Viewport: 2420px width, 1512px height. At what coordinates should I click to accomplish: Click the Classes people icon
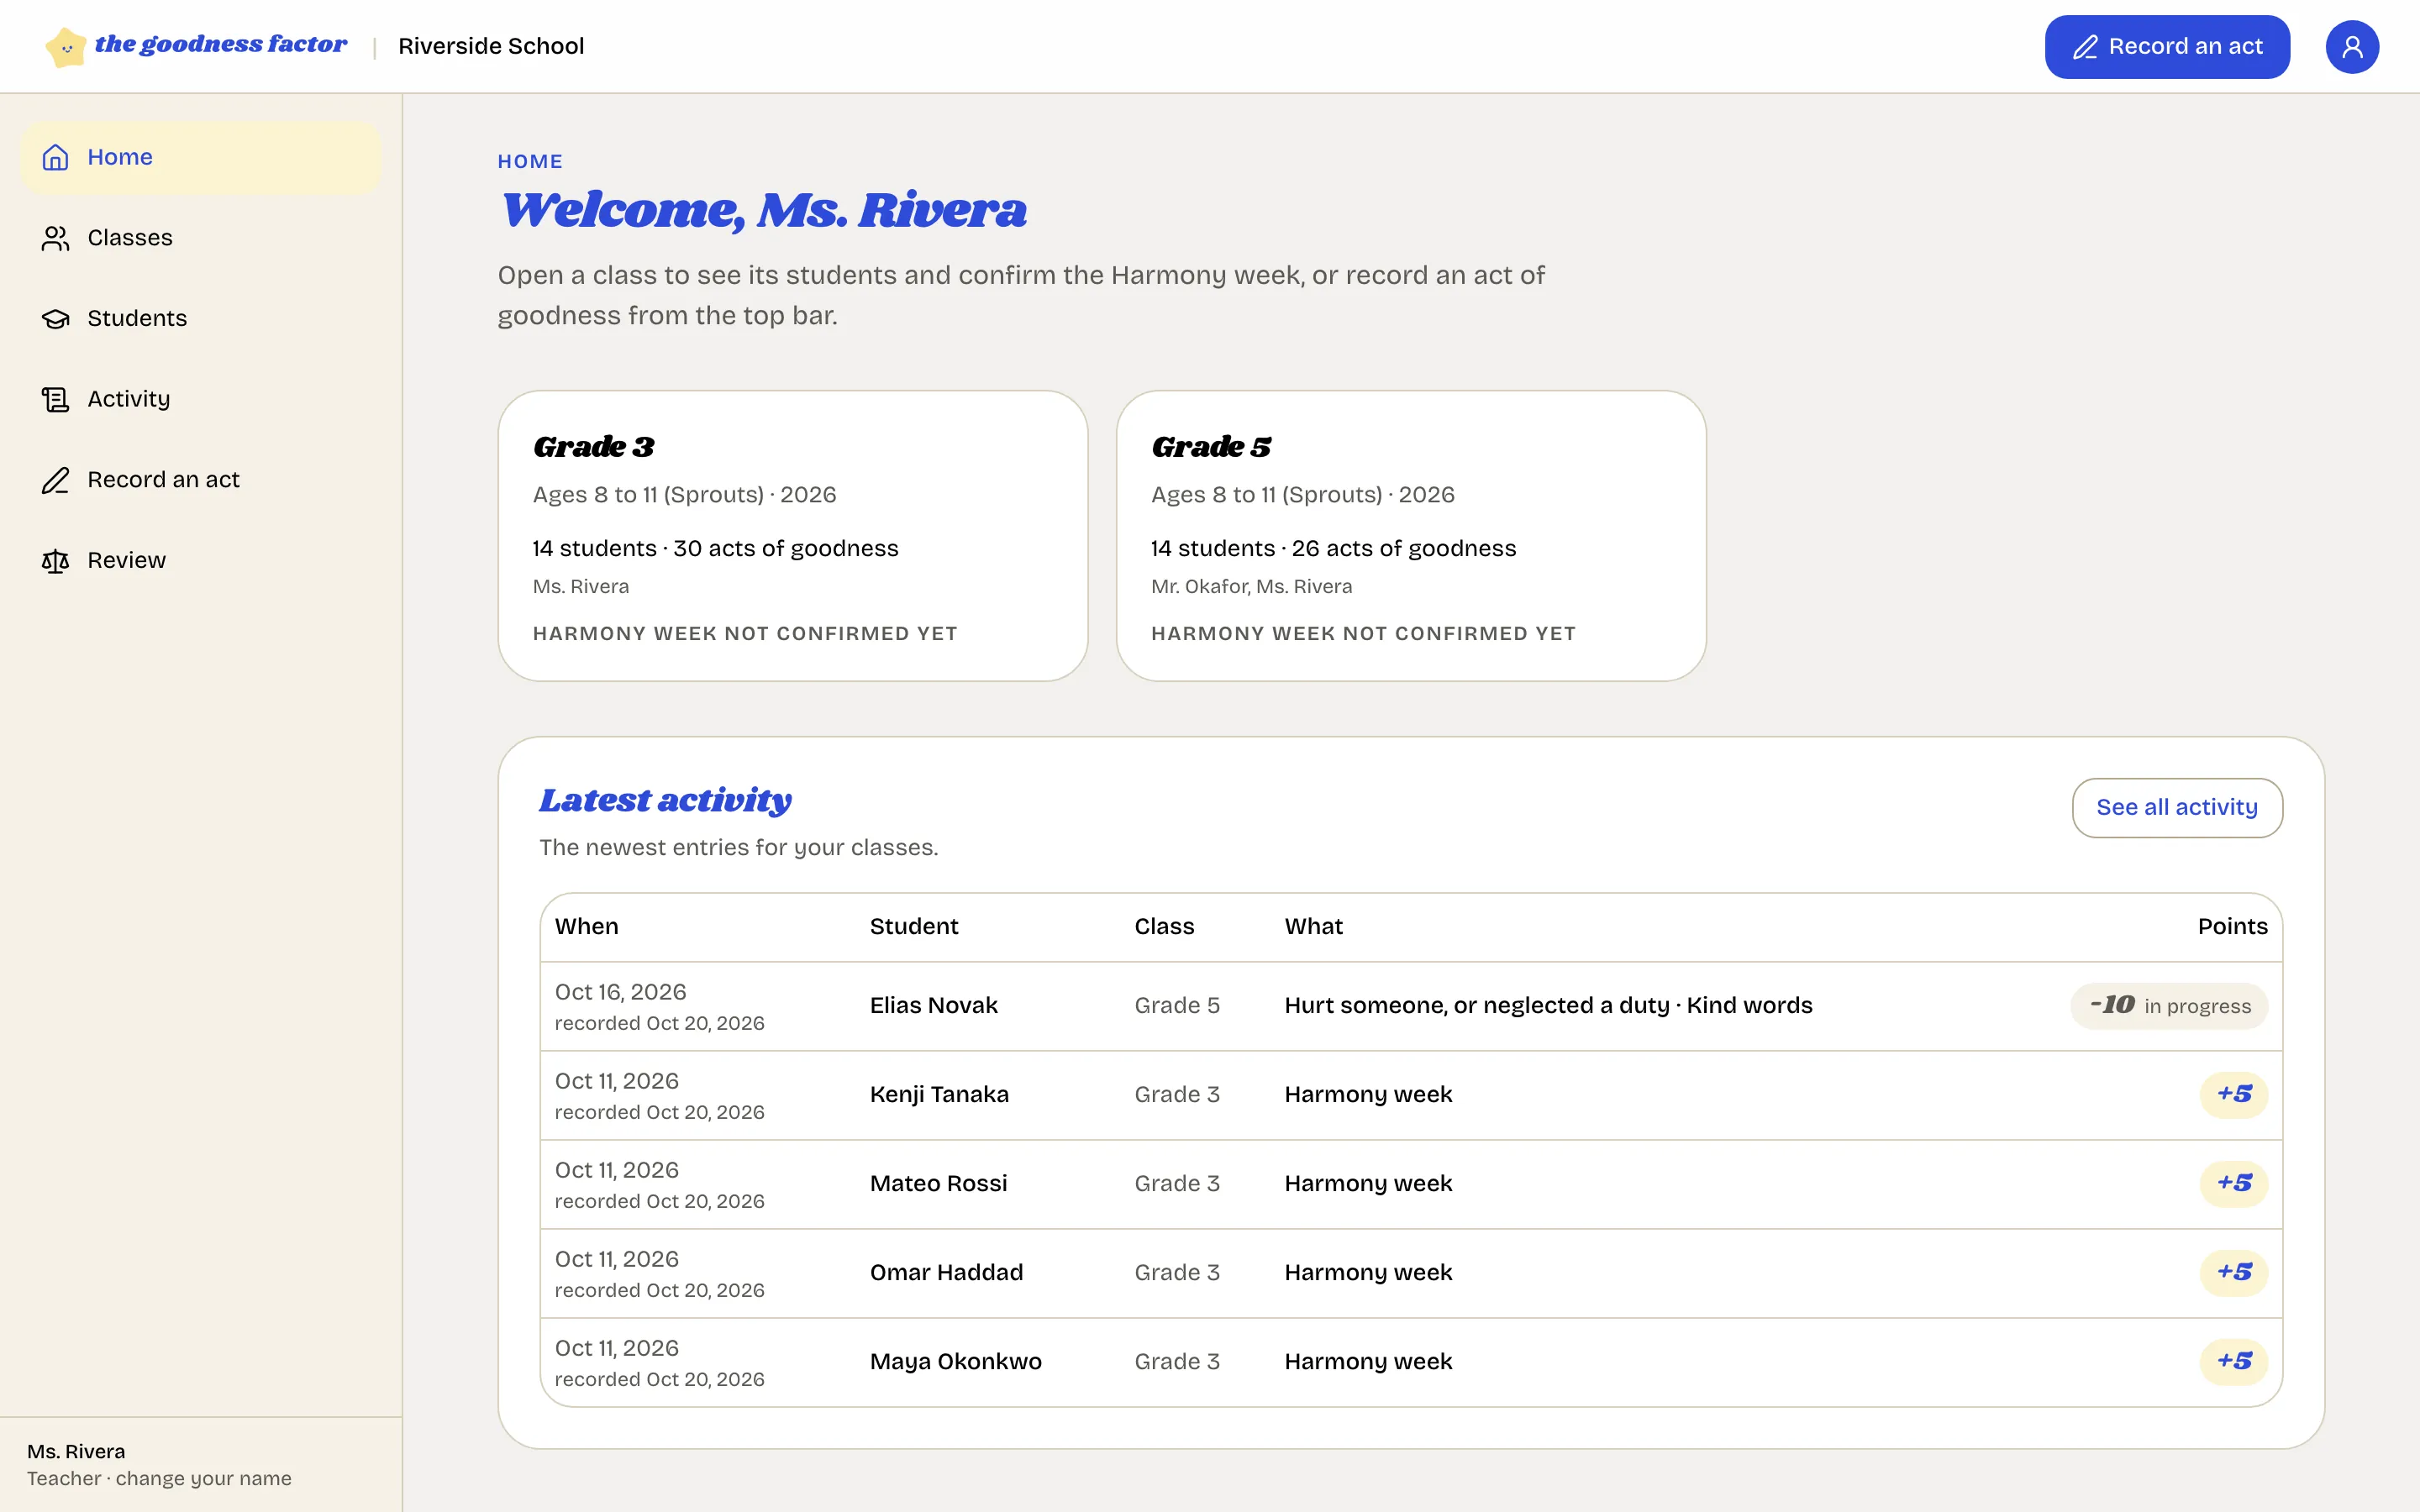coord(55,238)
